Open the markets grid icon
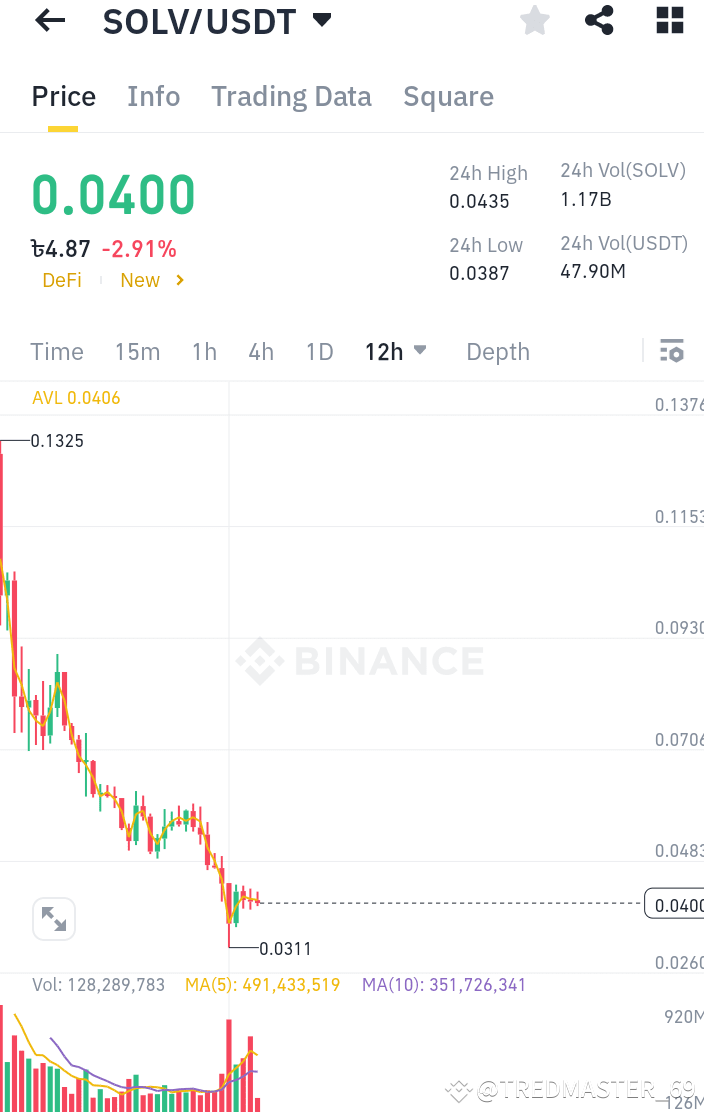 click(669, 20)
